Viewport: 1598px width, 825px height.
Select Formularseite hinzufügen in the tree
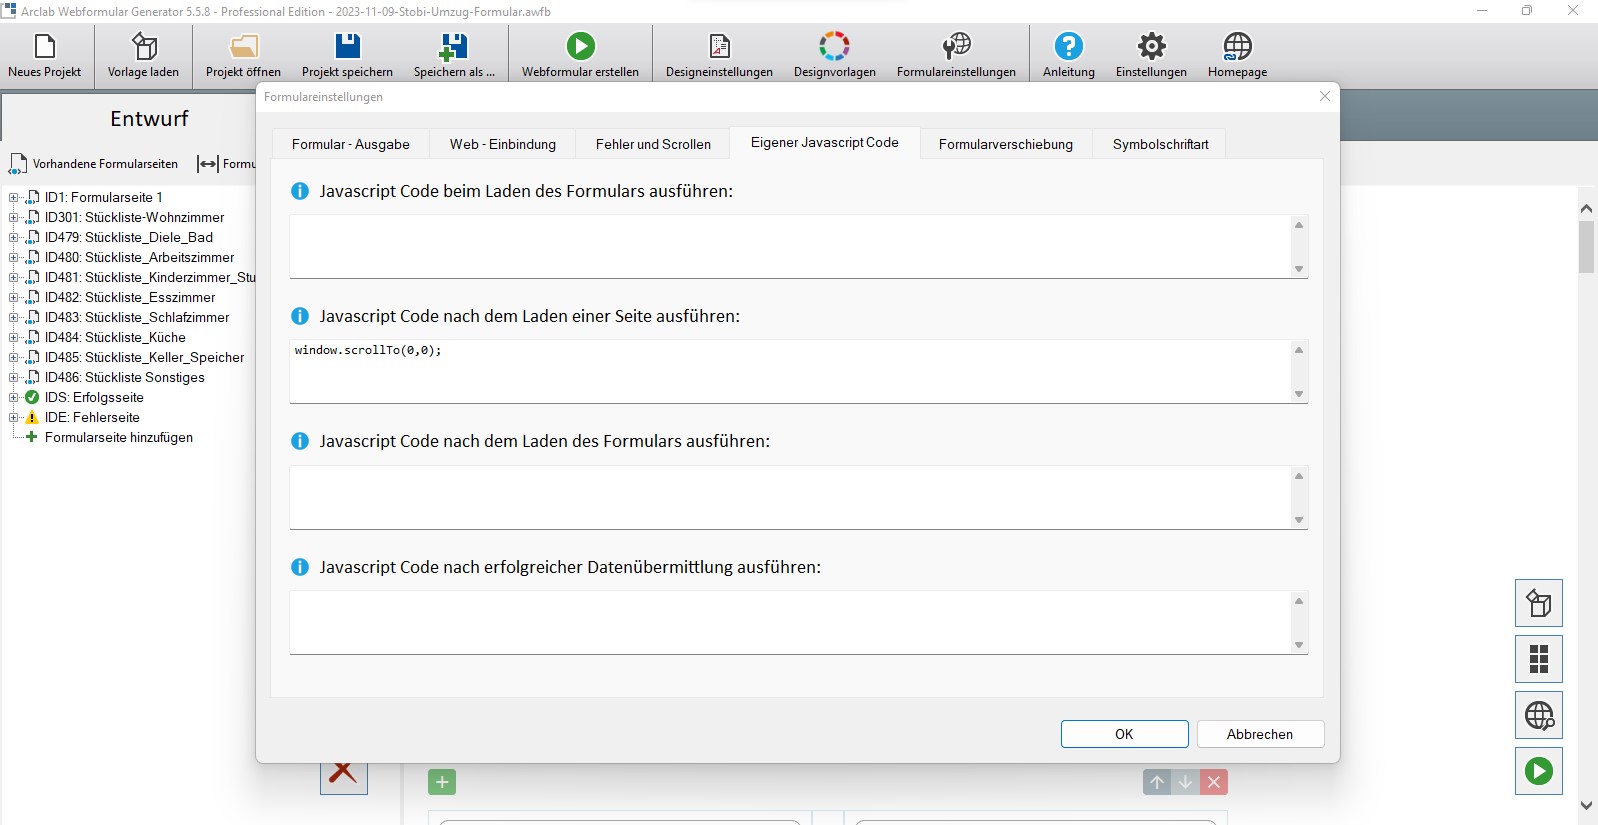tap(118, 438)
